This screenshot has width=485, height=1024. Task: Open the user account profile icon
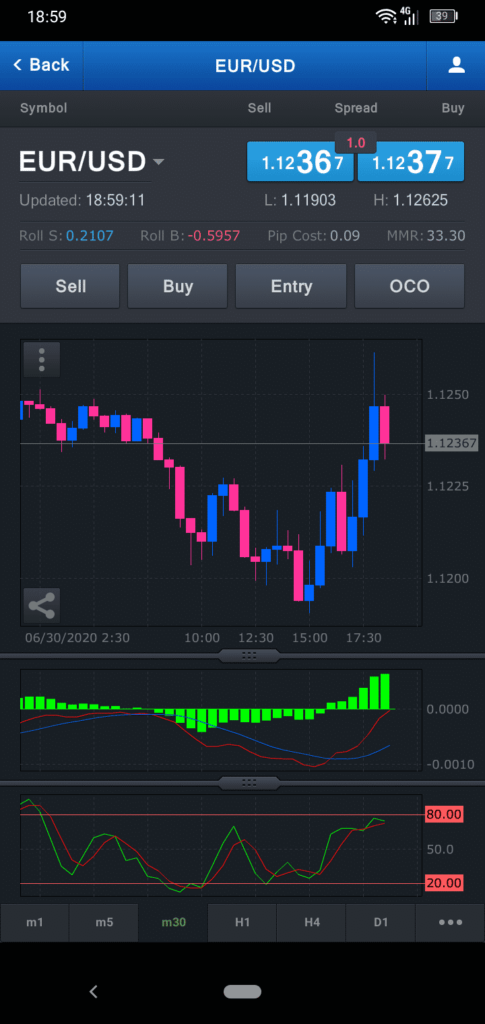click(x=456, y=65)
